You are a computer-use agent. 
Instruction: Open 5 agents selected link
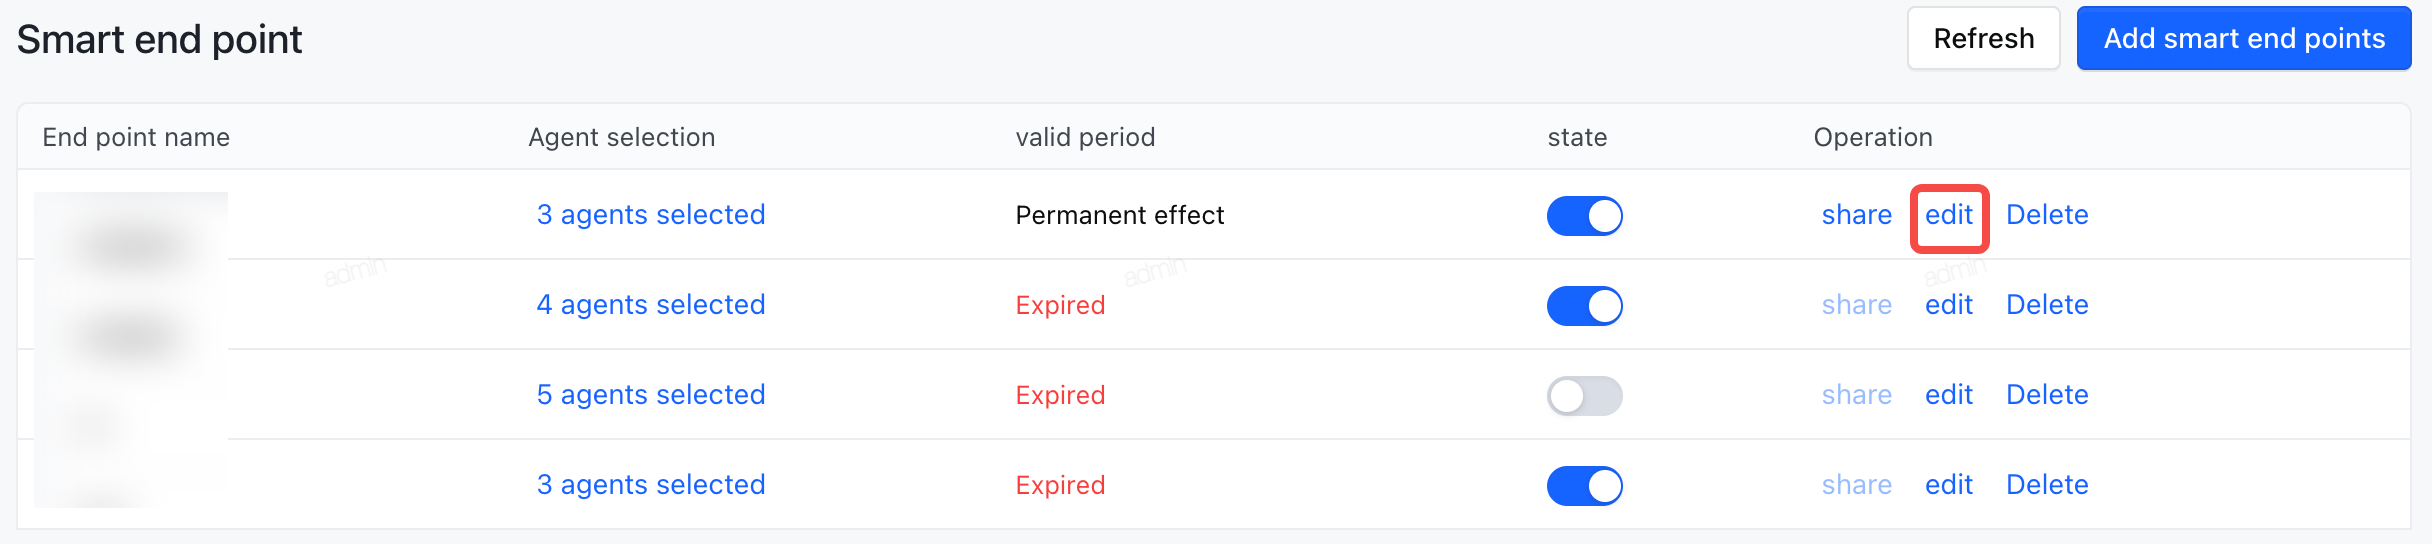[x=651, y=395]
